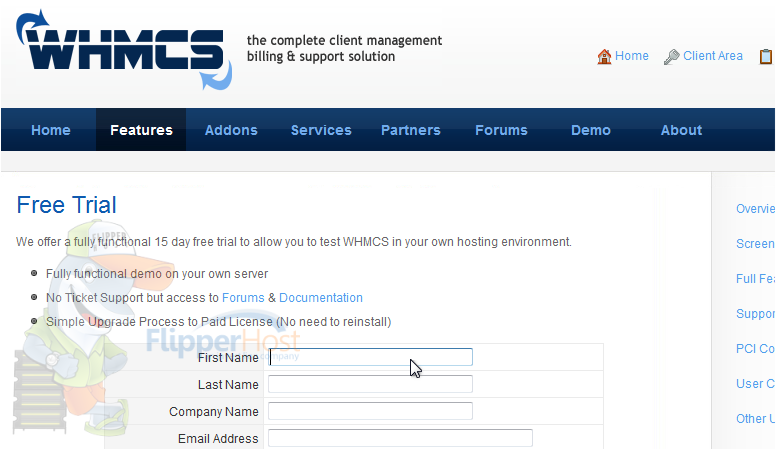Click the clipboard icon after Client Area

[x=767, y=56]
